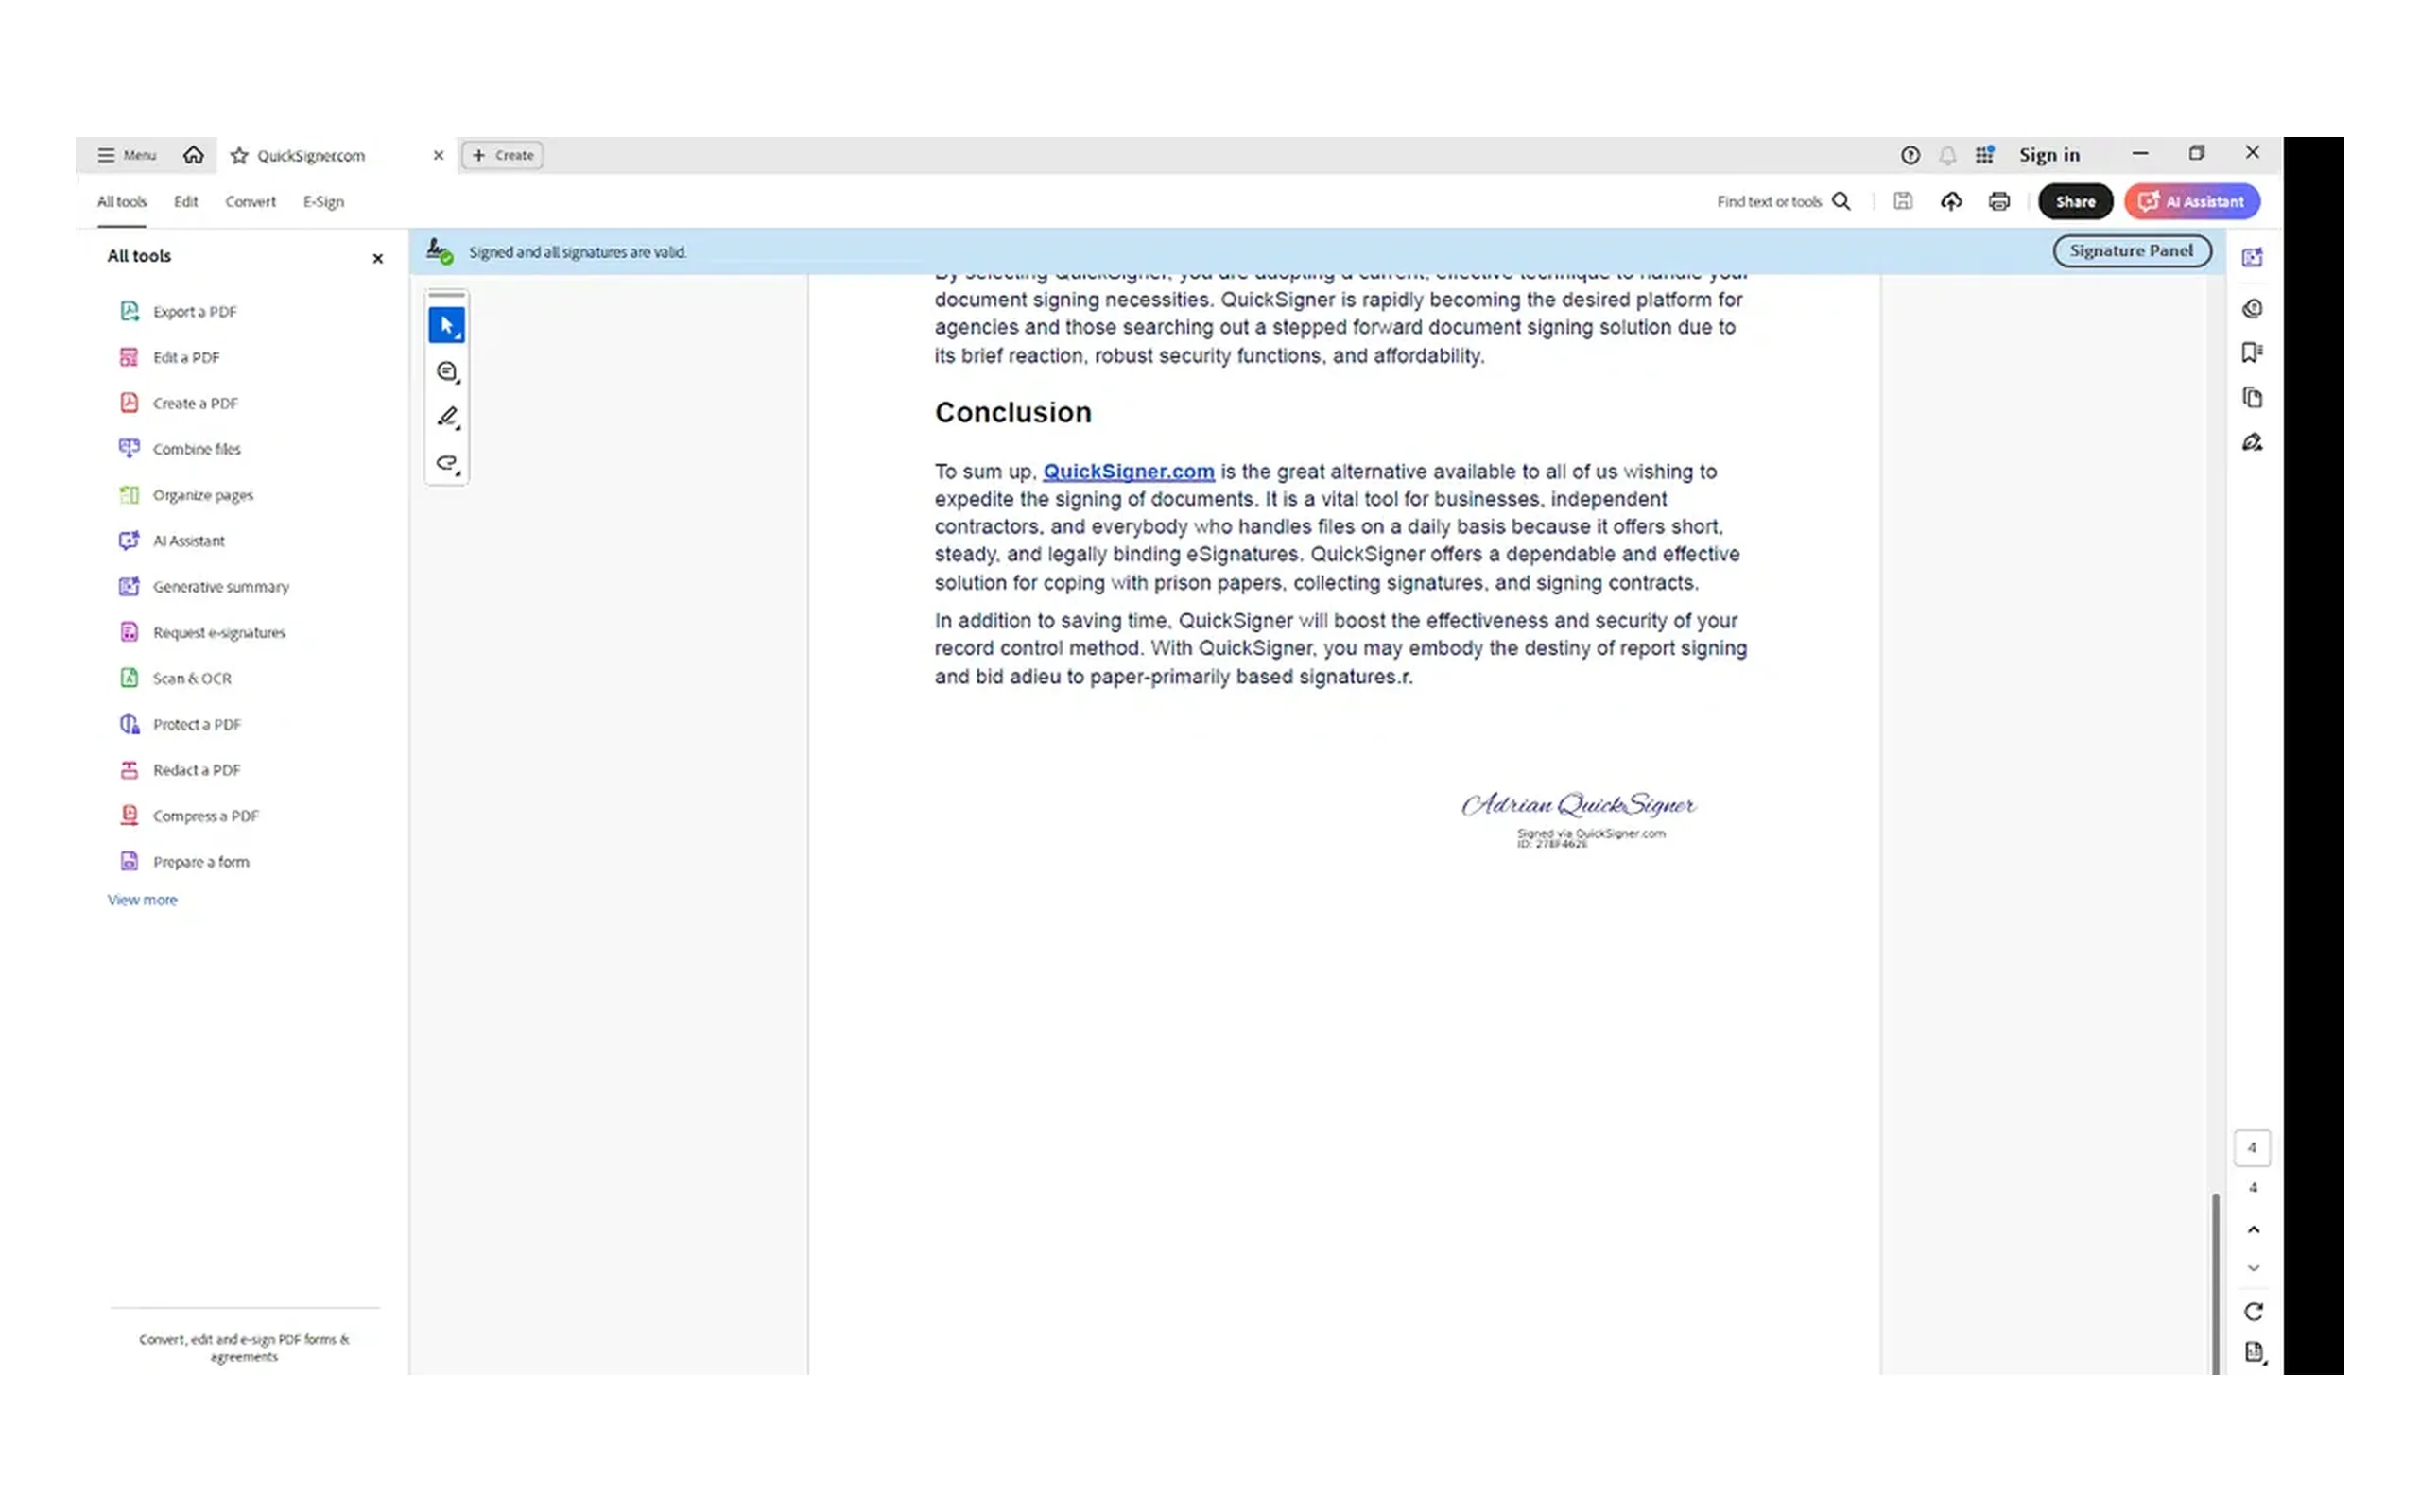Click Find text or tools search
This screenshot has width=2420, height=1512.
(1783, 201)
